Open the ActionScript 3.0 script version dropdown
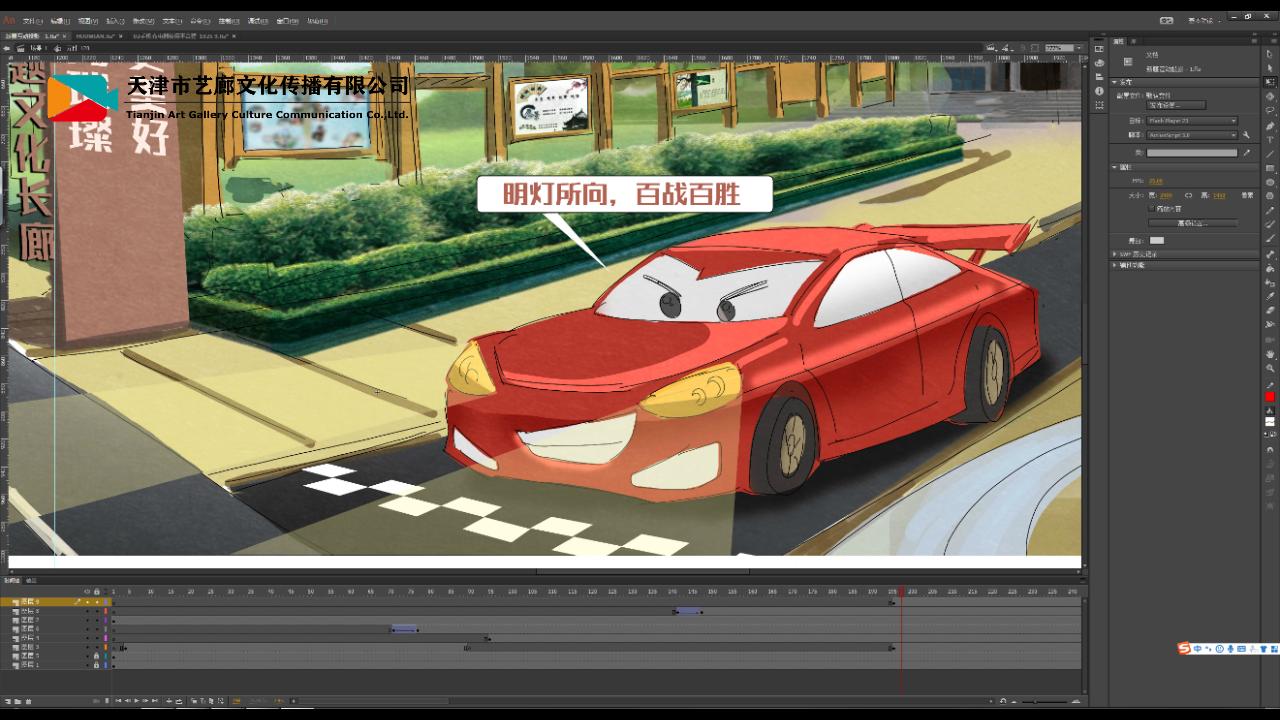The height and width of the screenshot is (720, 1280). [x=1193, y=134]
